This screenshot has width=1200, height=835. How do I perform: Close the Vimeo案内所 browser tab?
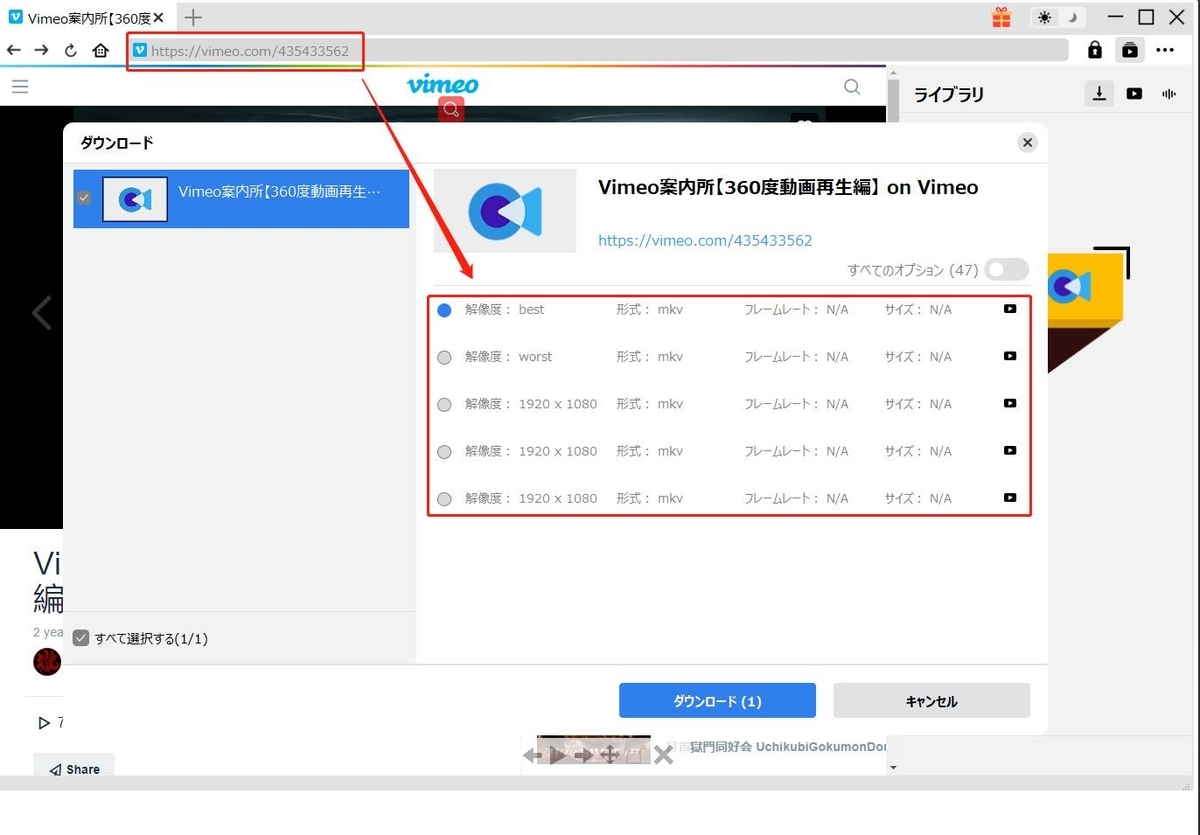158,17
